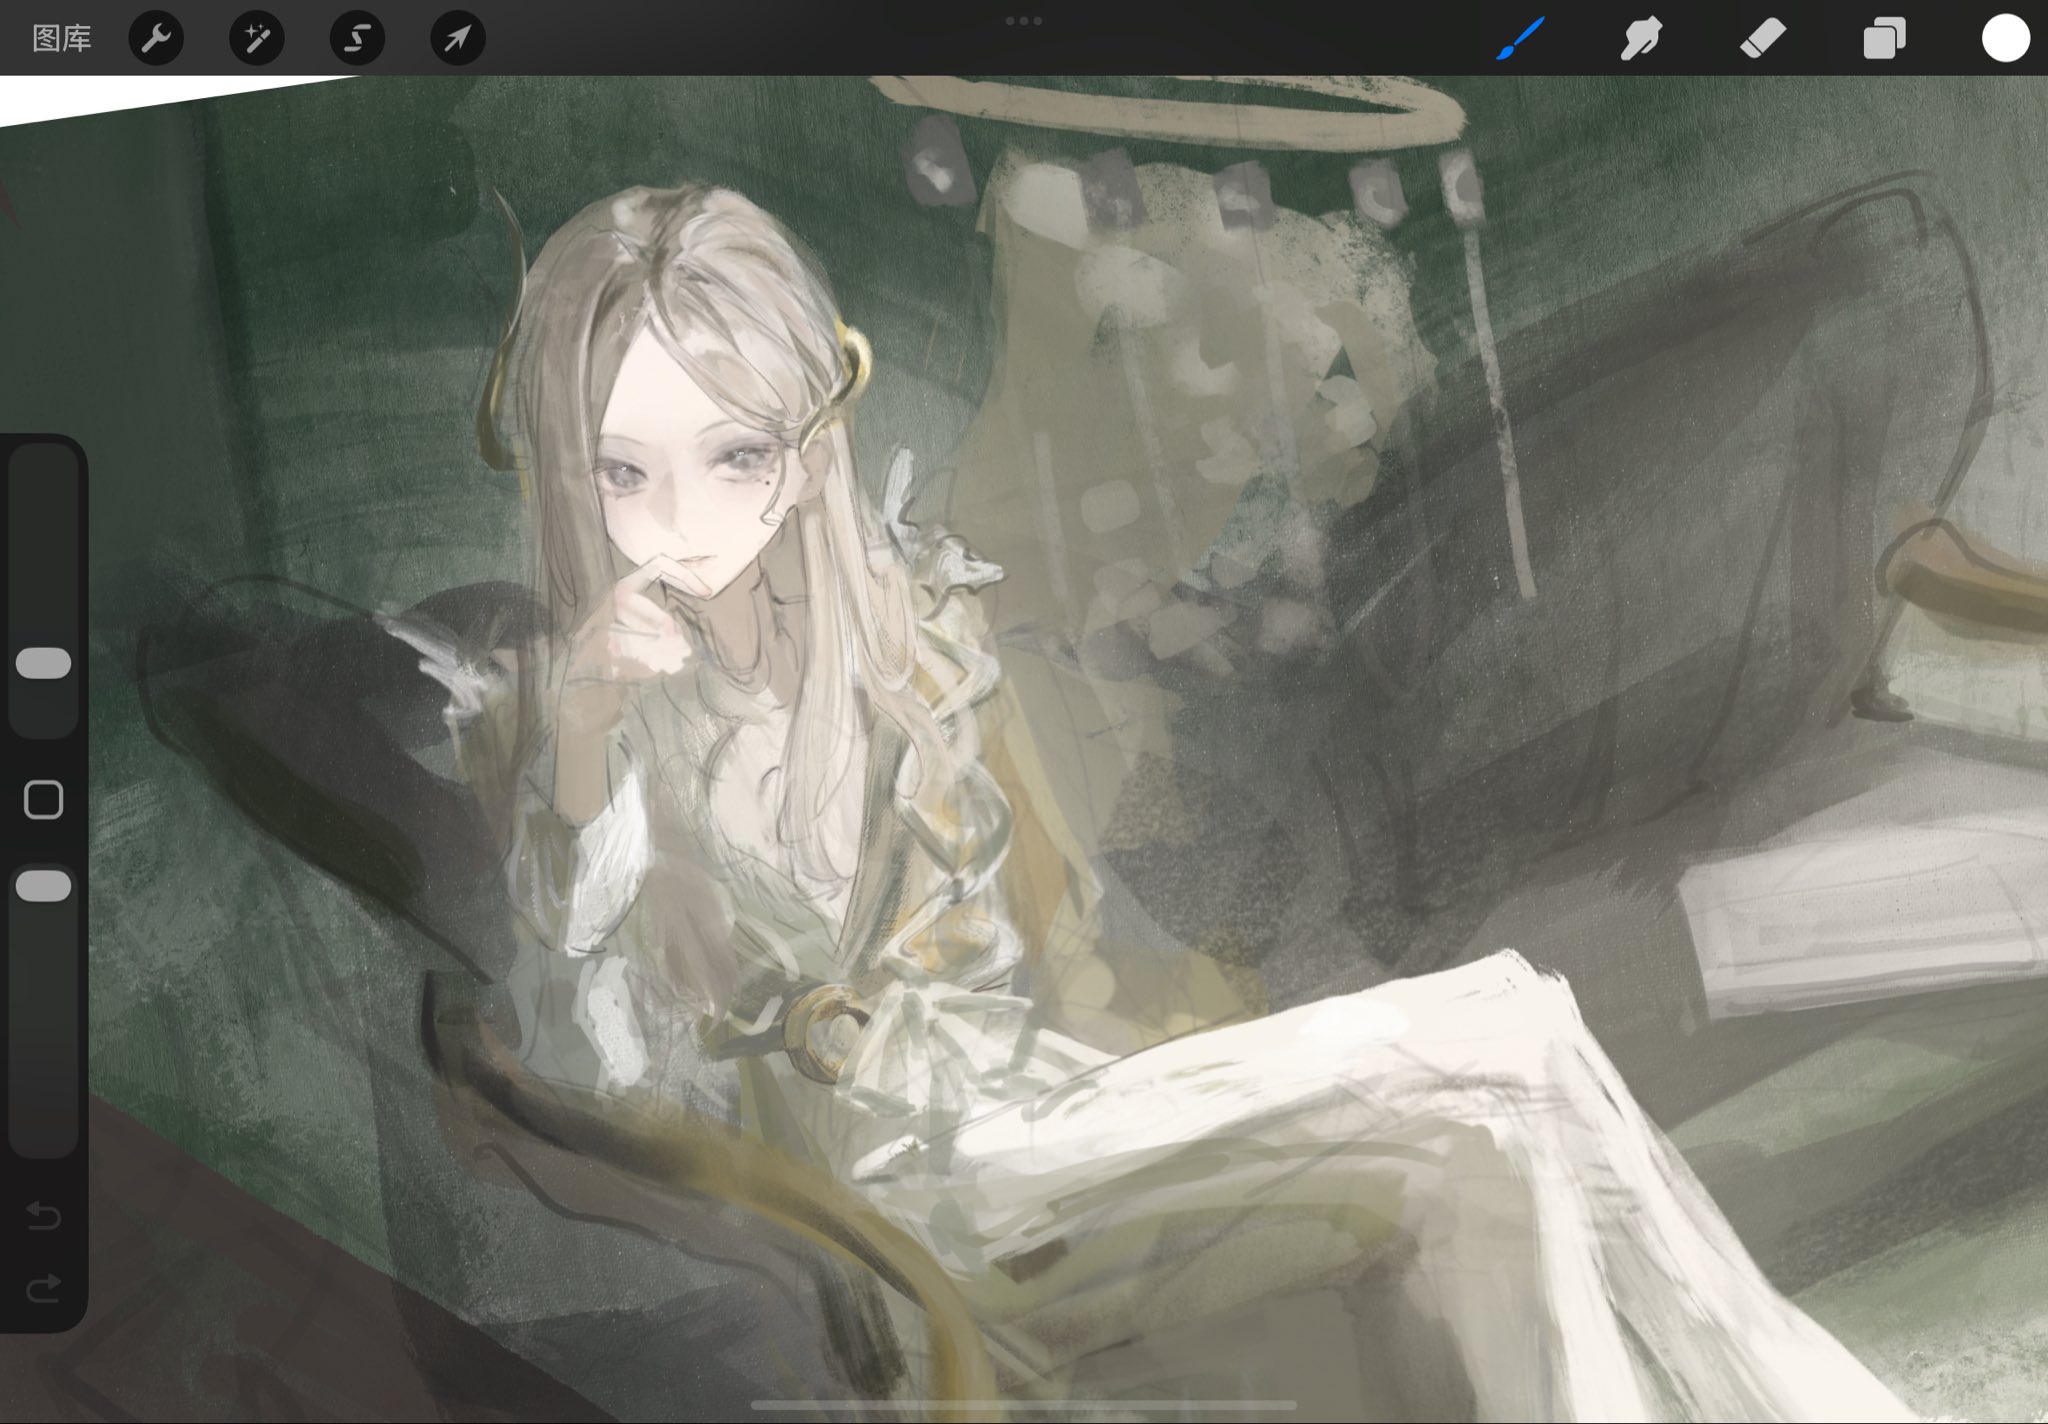The image size is (2048, 1424).
Task: Tap the home indicator bar at the bottom
Action: pos(1023,1405)
